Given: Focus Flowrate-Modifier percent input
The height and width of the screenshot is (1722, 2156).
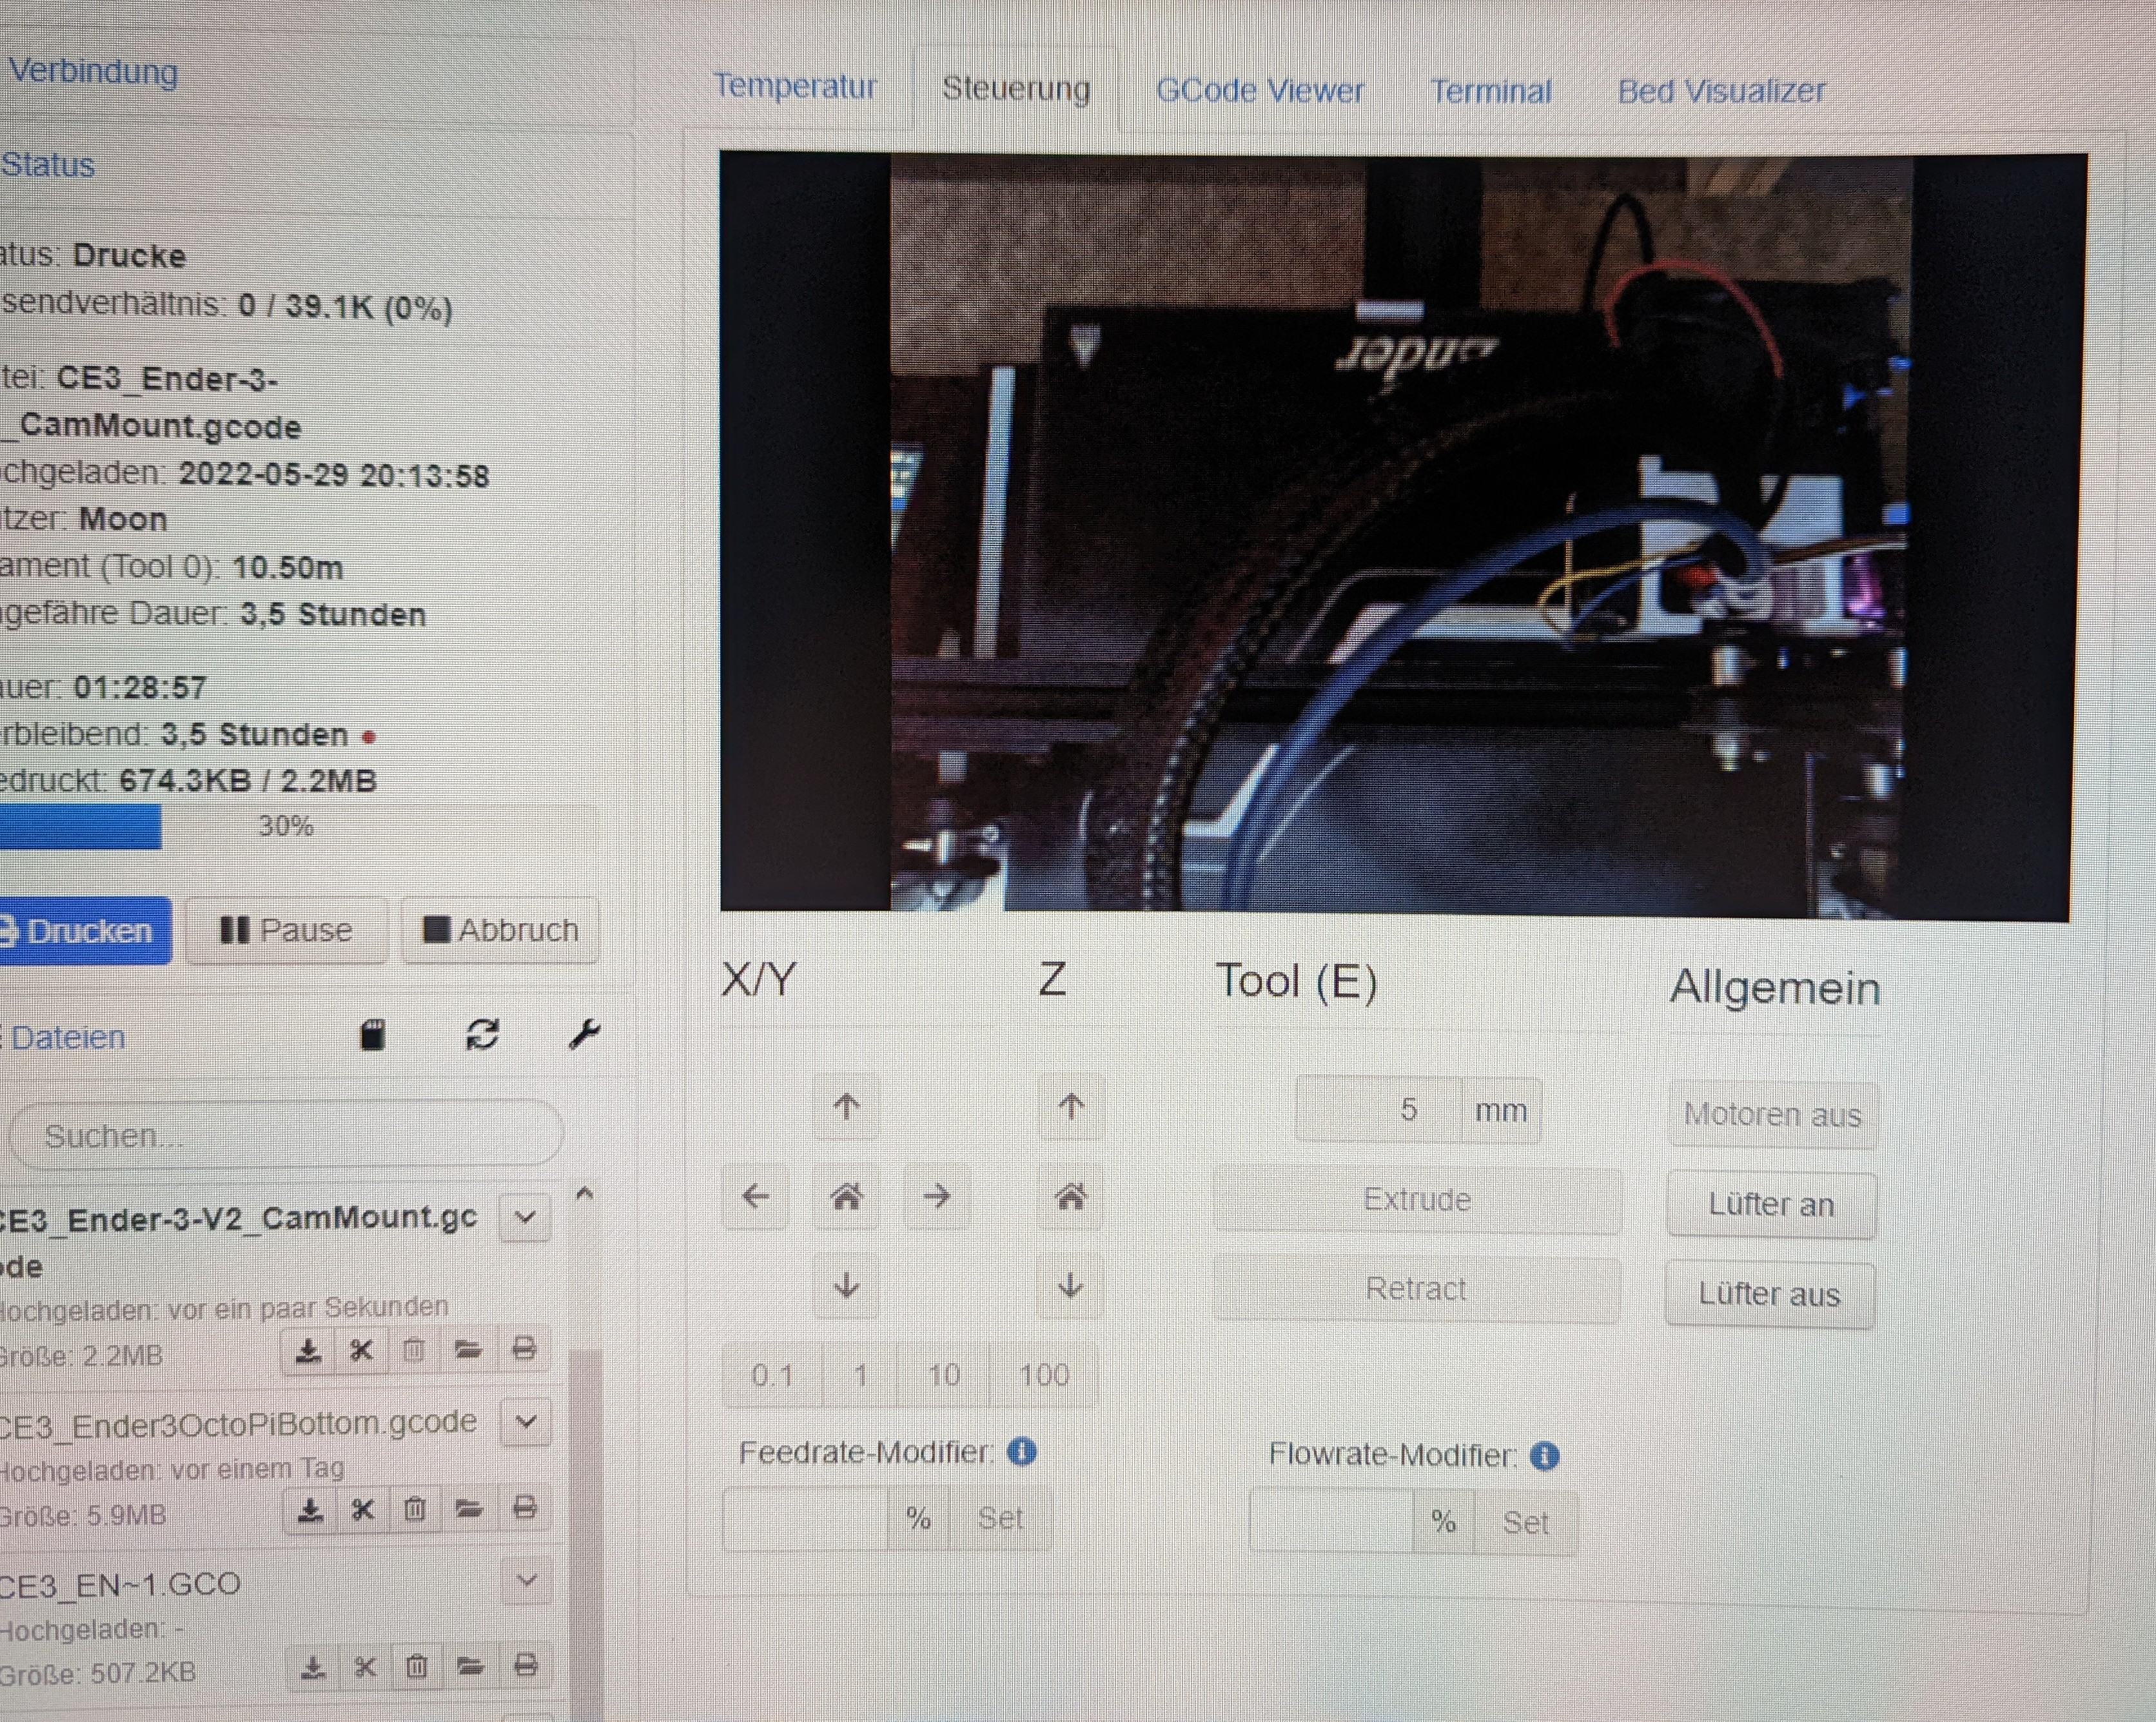Looking at the screenshot, I should pos(1332,1521).
